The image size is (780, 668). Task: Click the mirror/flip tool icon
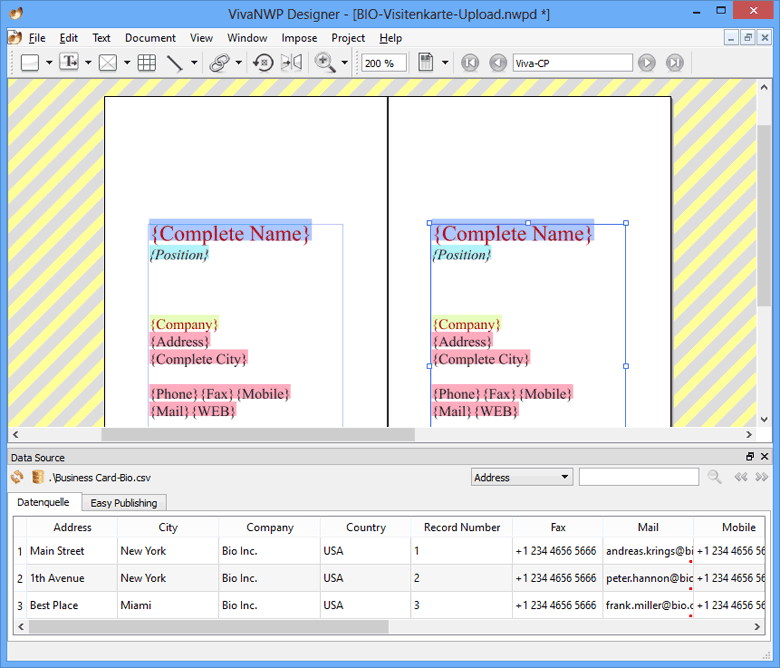coord(291,62)
